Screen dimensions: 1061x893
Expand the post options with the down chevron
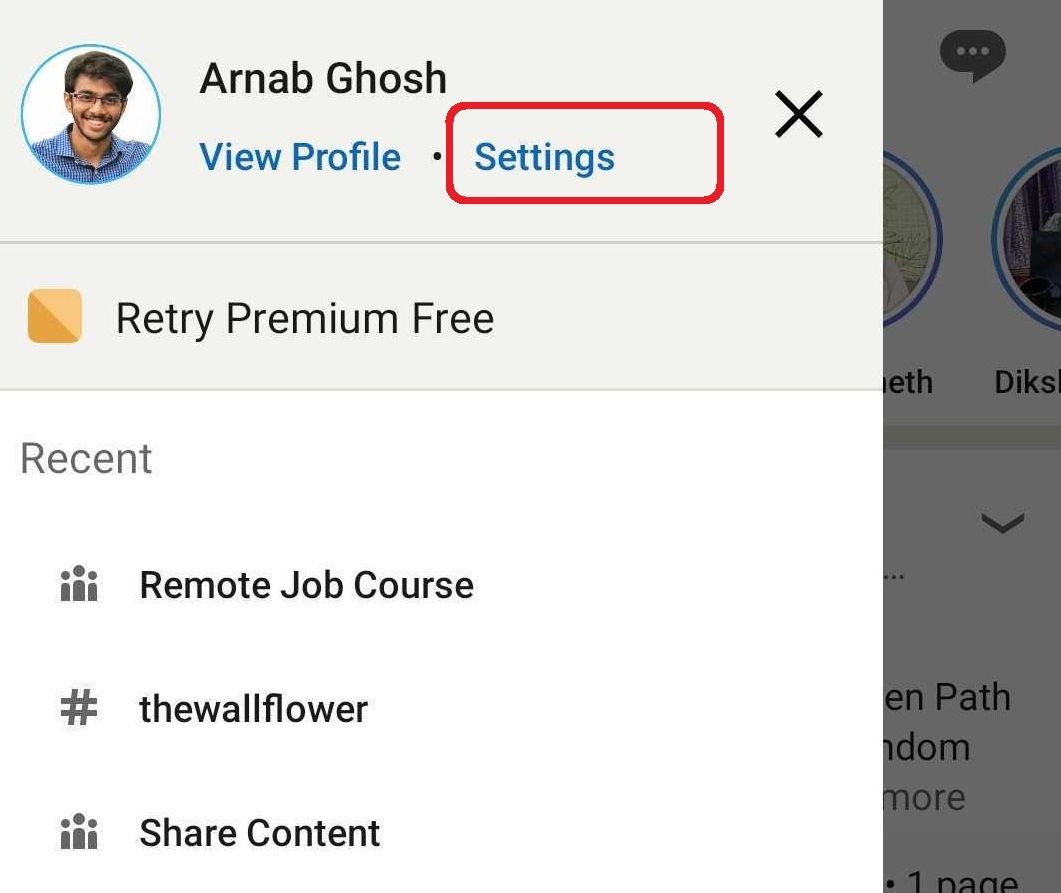[x=1002, y=523]
